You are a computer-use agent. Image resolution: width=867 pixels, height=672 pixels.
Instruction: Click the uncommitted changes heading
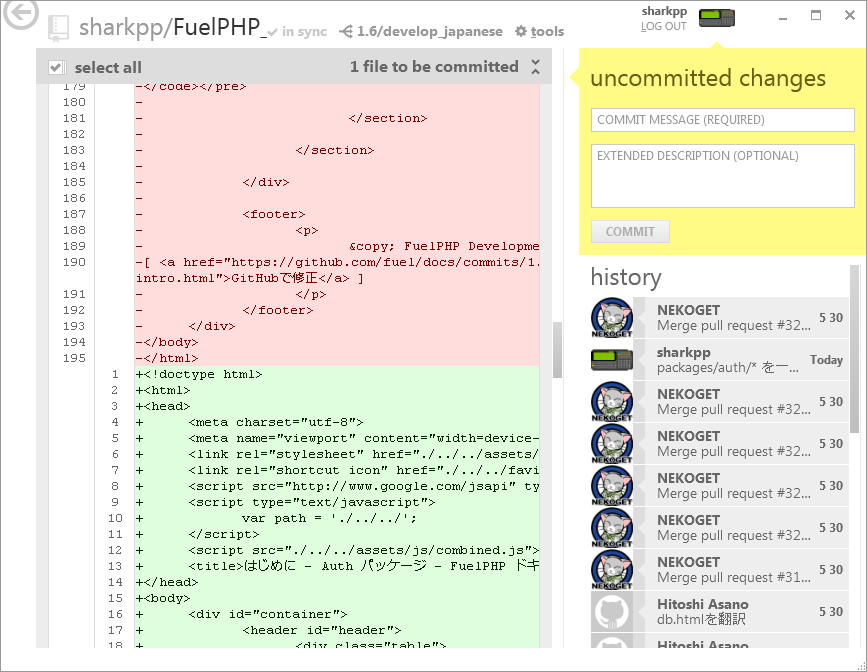coord(708,79)
